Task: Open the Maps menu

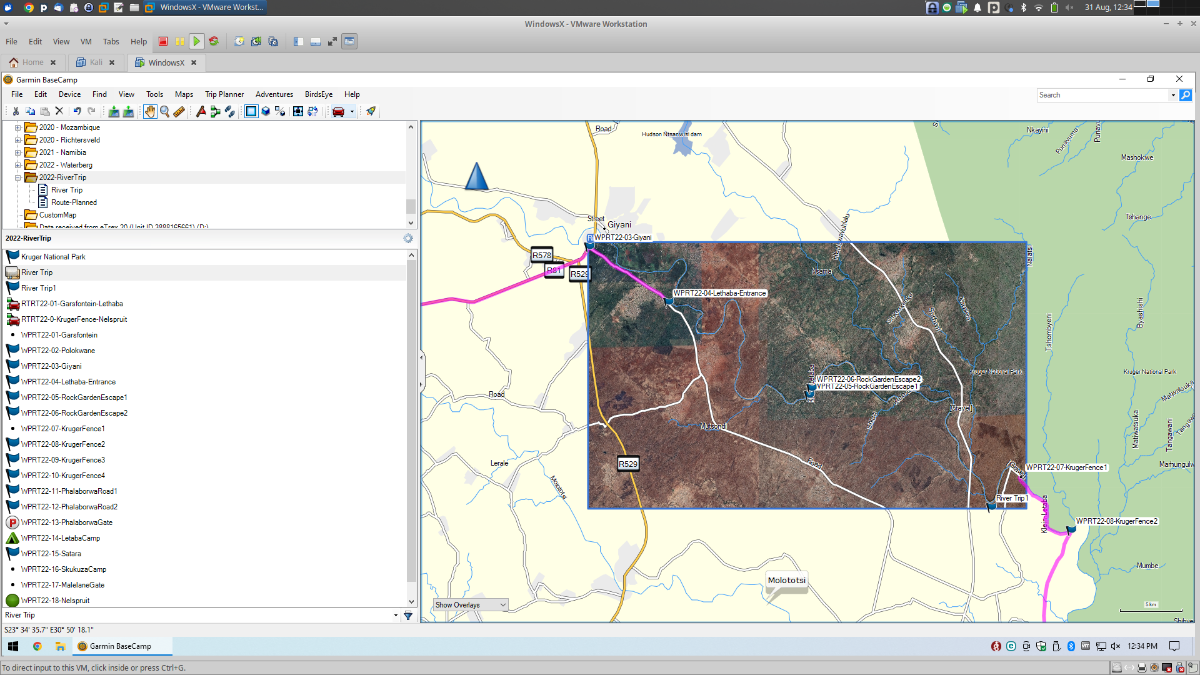Action: (184, 94)
